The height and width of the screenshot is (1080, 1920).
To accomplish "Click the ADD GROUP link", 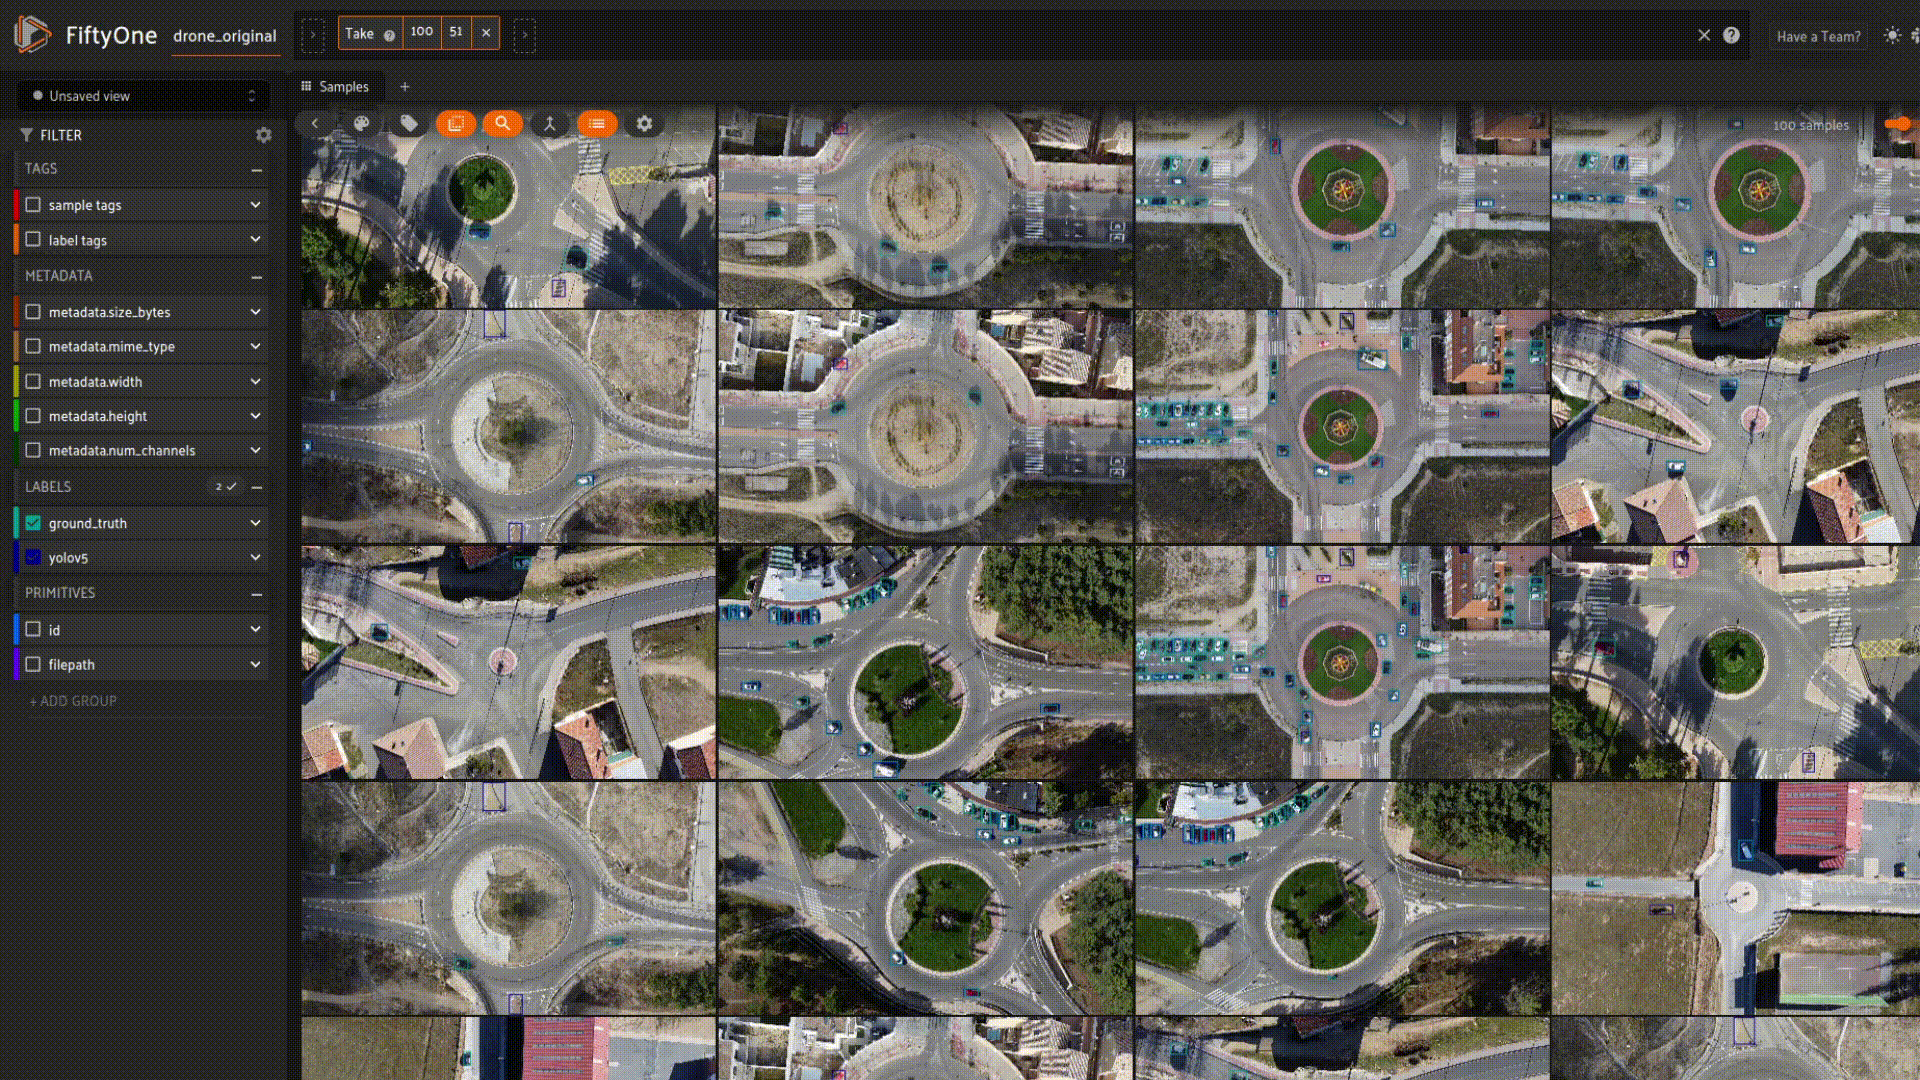I will [73, 701].
